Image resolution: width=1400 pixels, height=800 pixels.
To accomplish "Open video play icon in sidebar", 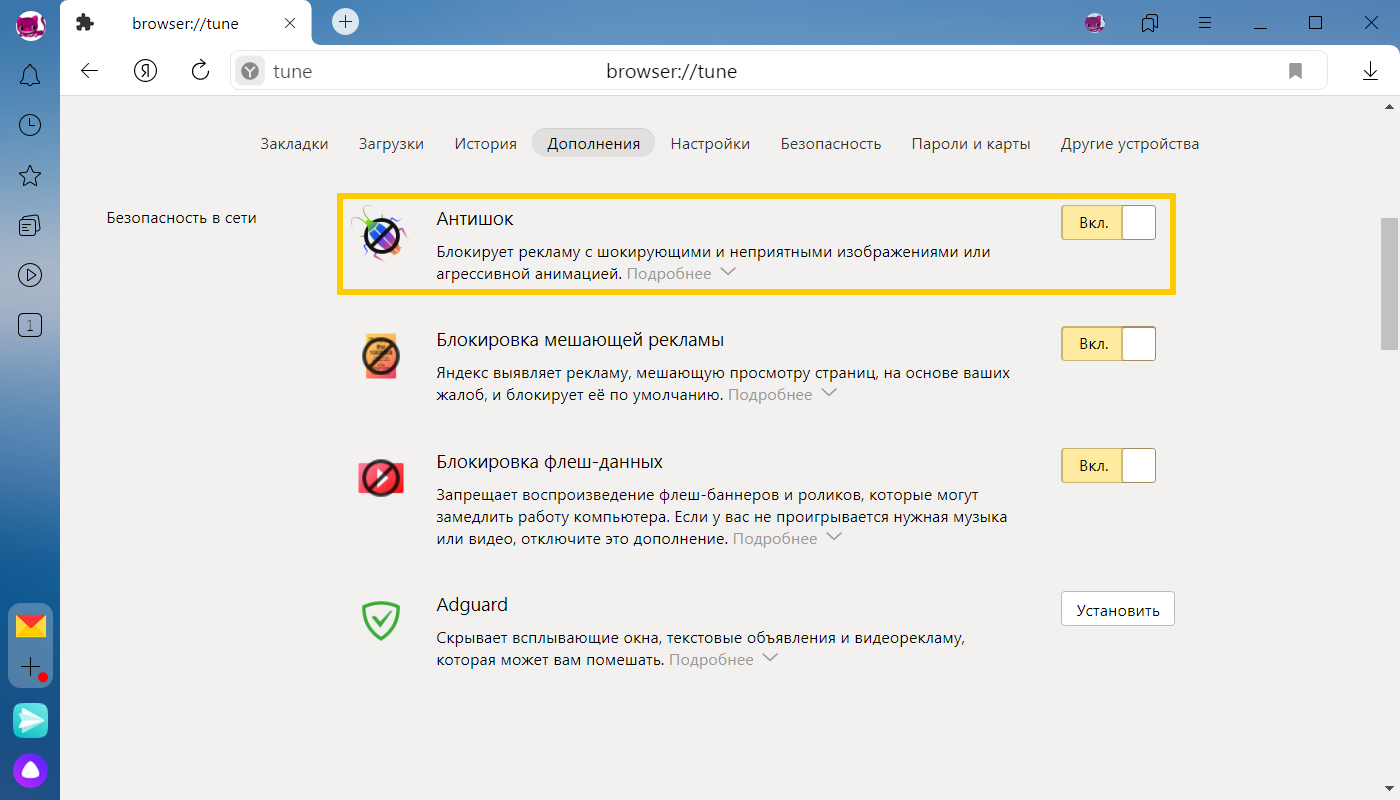I will click(x=30, y=274).
